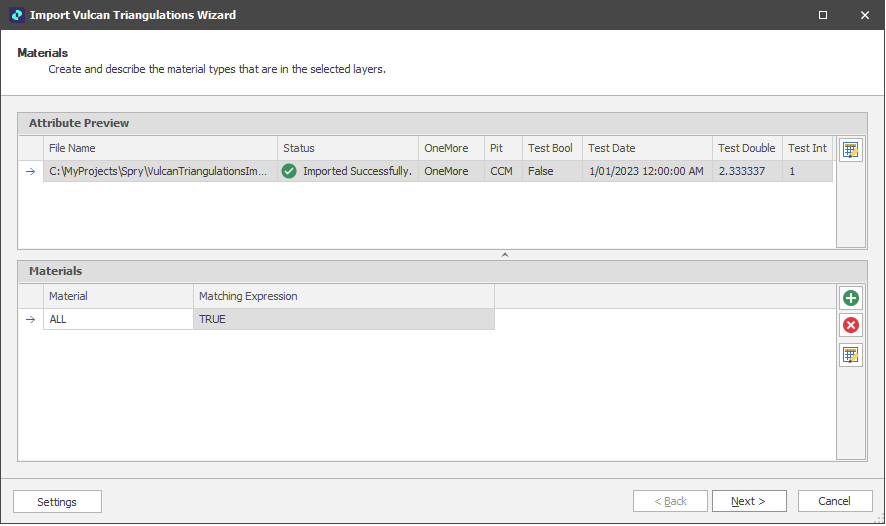Select the Attribute Preview row indicator arrow
This screenshot has width=886, height=526.
30,171
